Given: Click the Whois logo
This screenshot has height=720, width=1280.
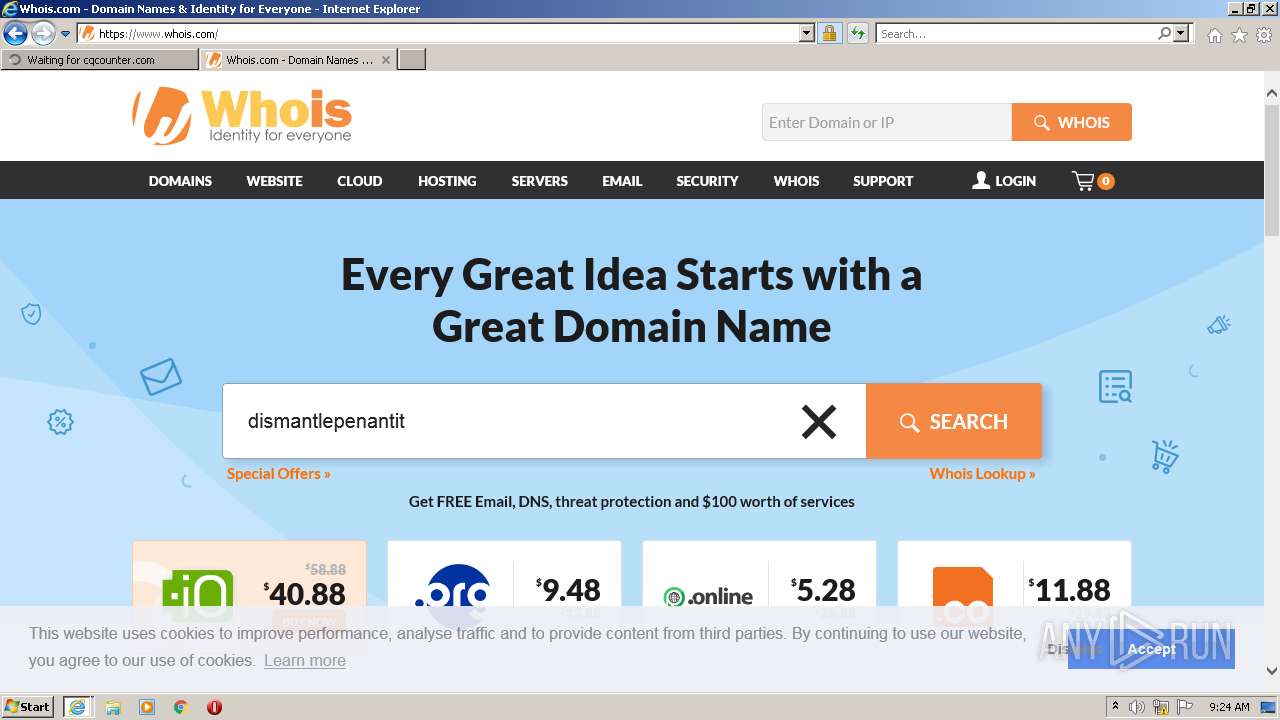Looking at the screenshot, I should coord(242,116).
